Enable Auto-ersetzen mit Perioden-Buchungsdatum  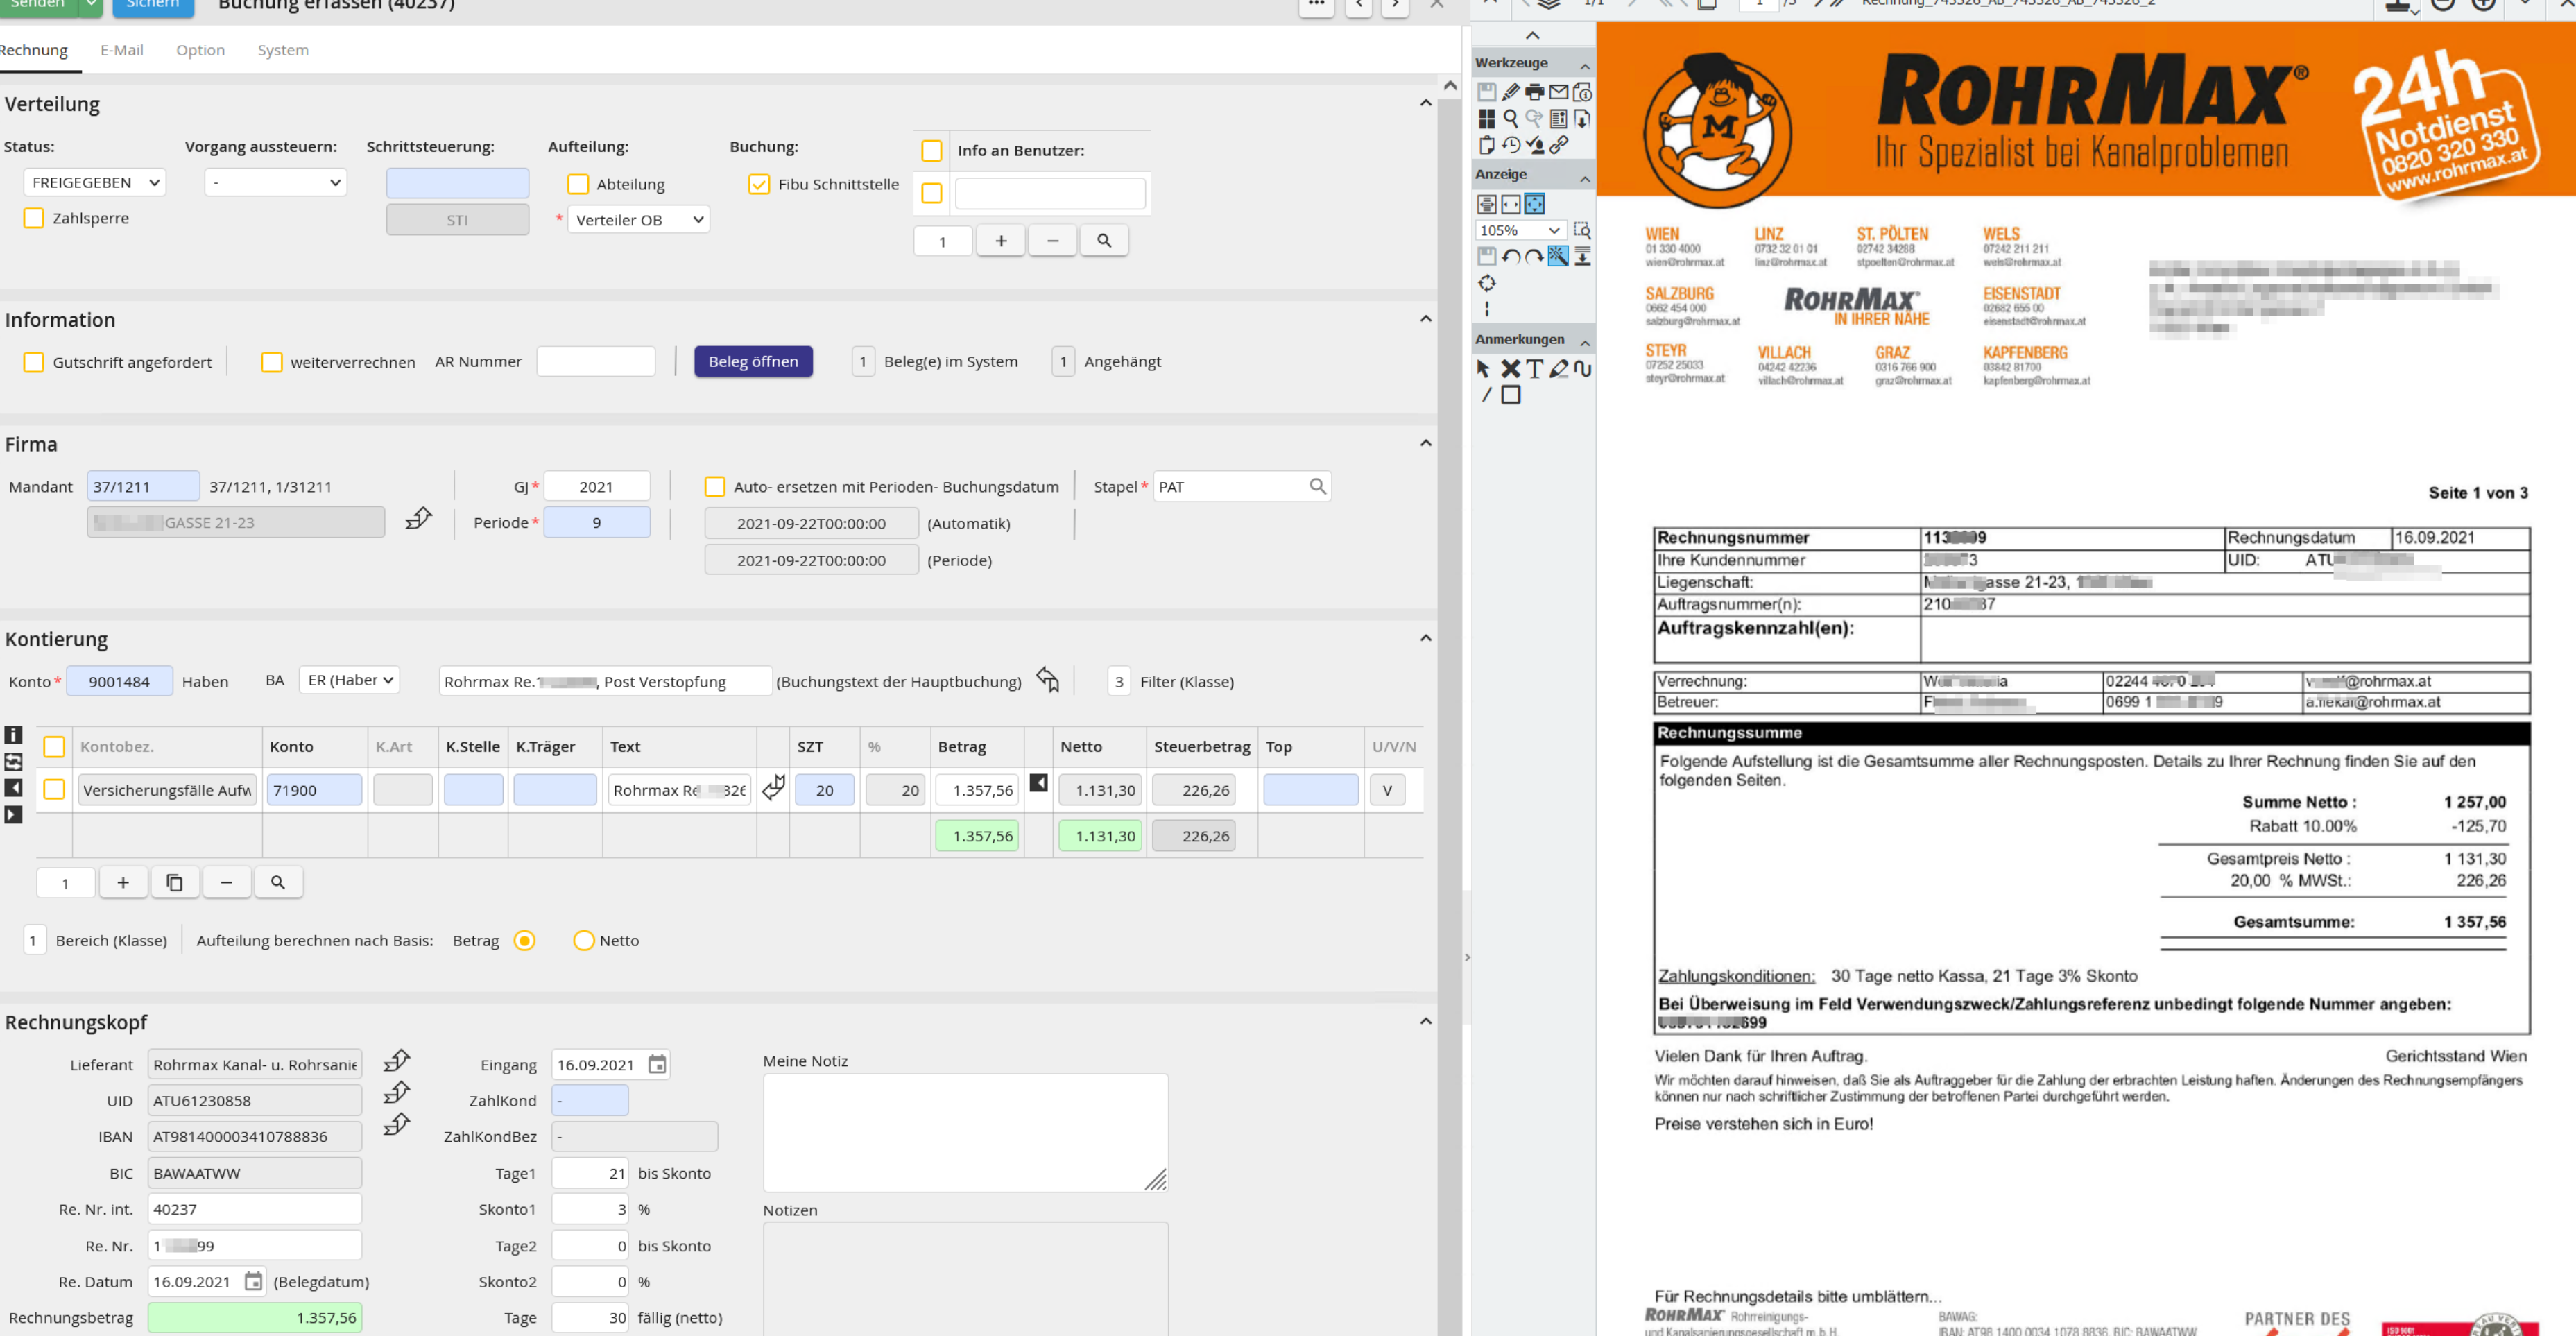pos(715,487)
